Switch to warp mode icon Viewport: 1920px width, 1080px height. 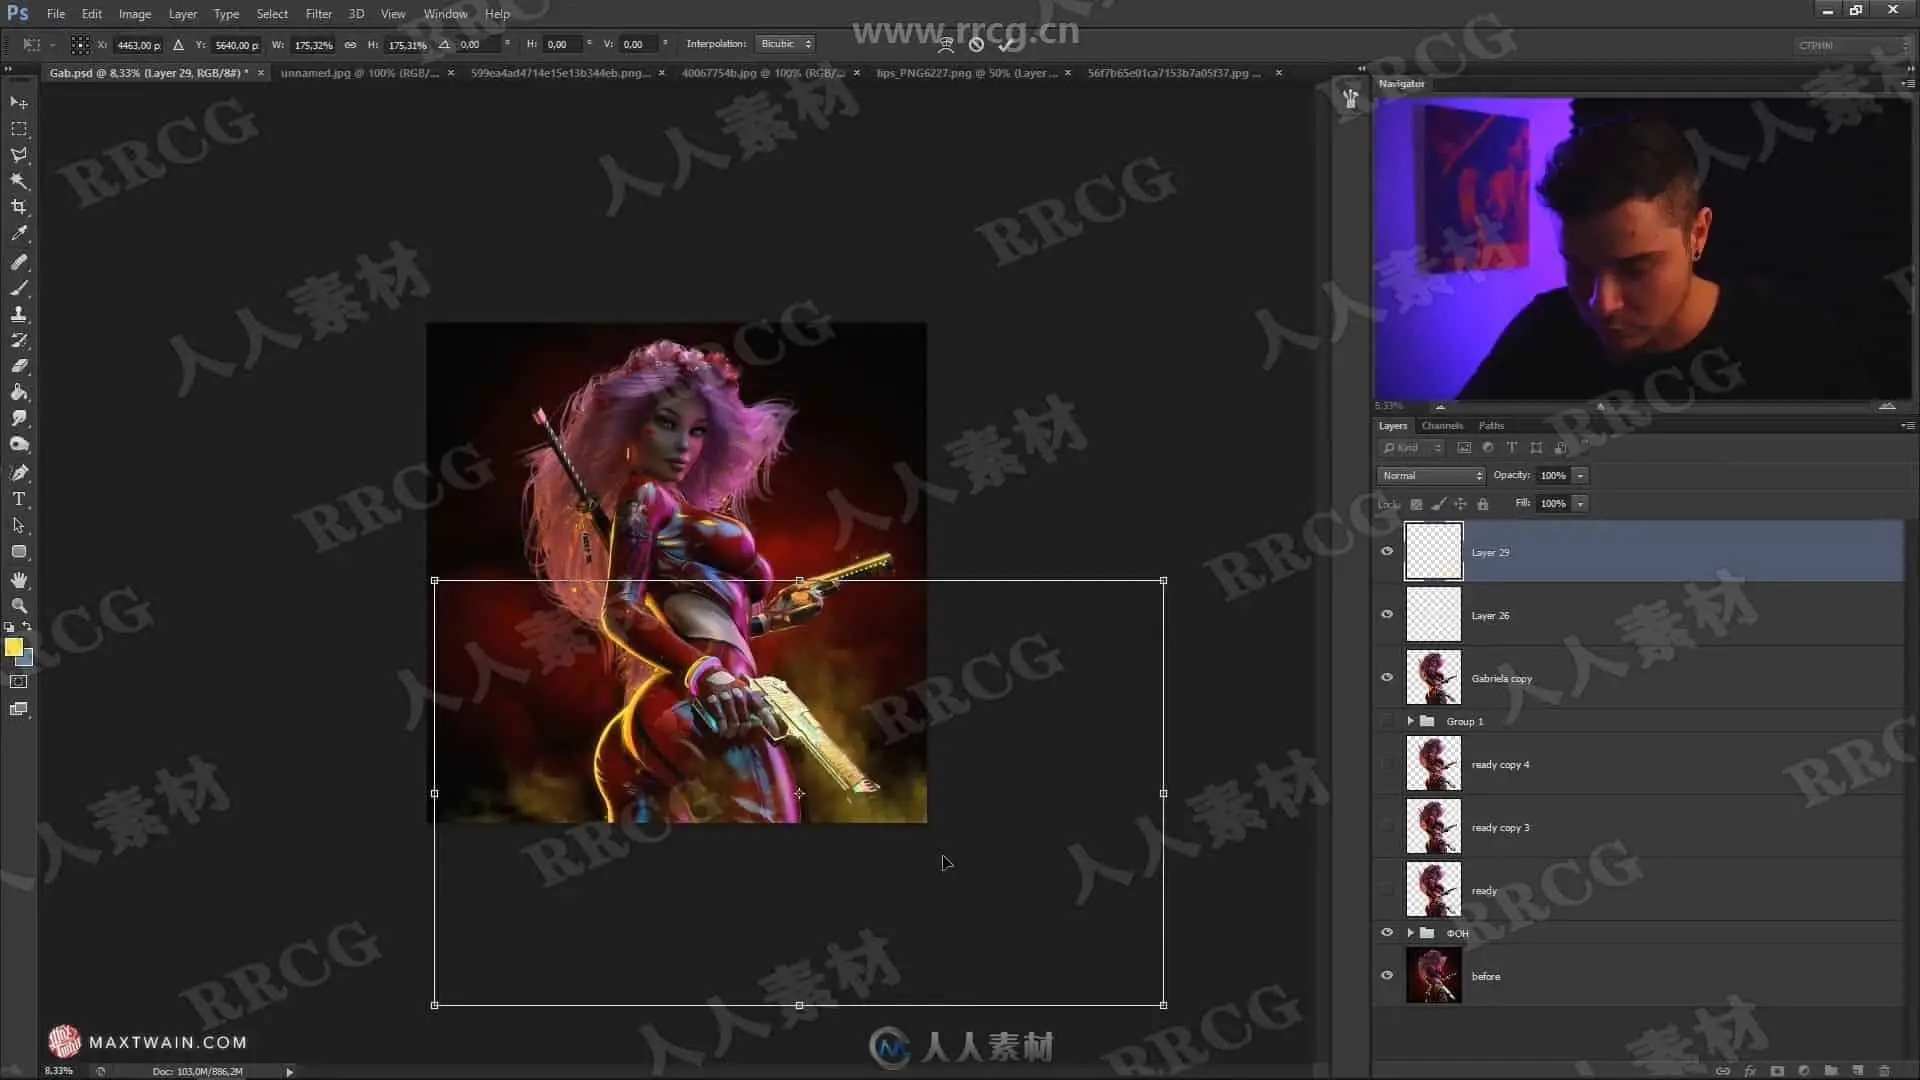pyautogui.click(x=946, y=44)
